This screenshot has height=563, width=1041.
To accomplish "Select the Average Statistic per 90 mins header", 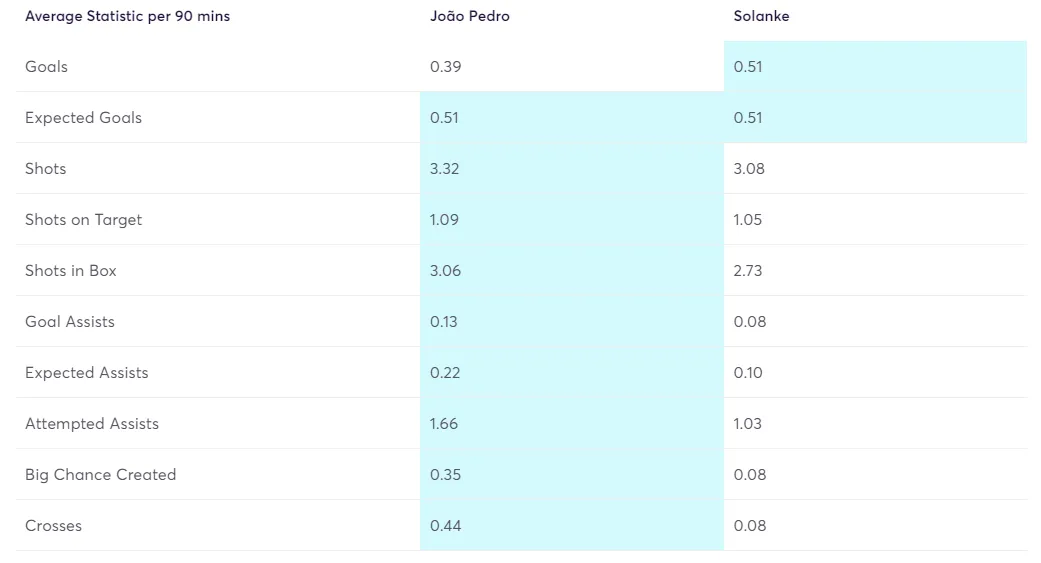I will [127, 16].
